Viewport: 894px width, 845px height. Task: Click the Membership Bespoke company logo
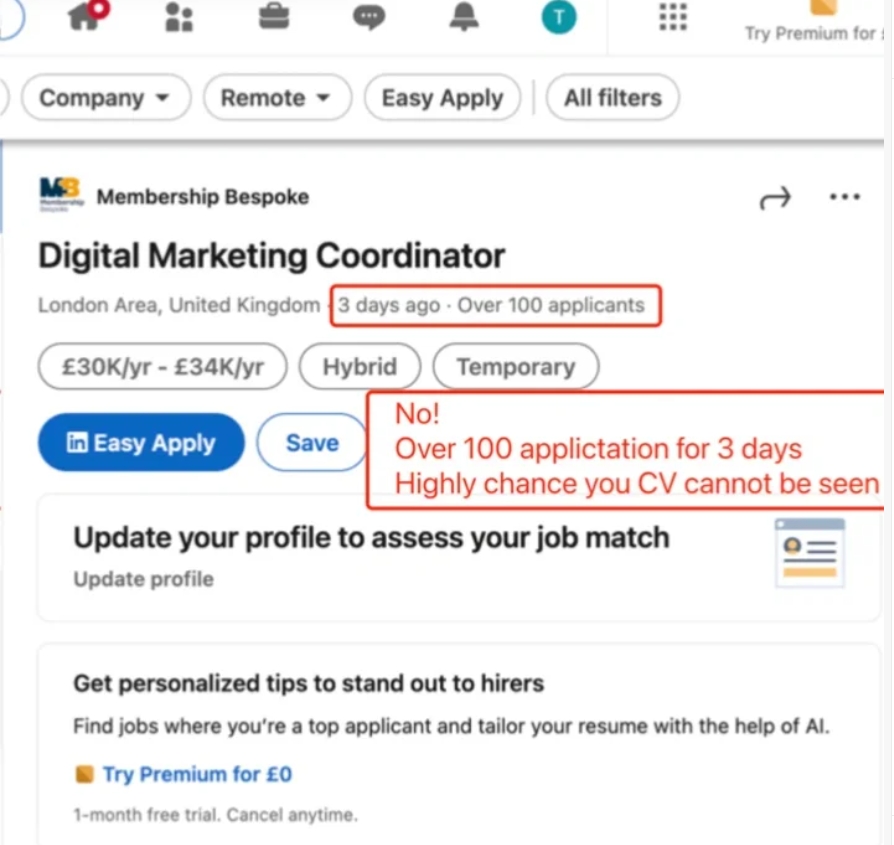point(60,193)
